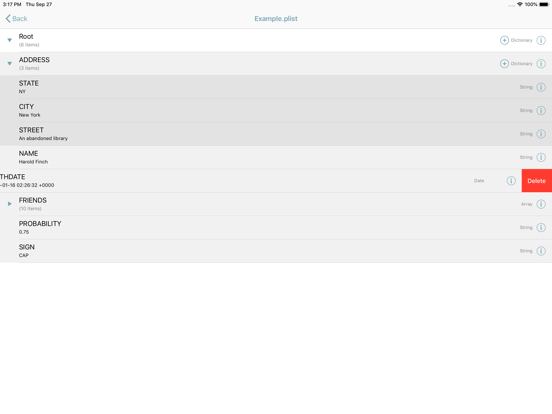Collapse the ADDRESS dictionary triangle
Image resolution: width=552 pixels, height=414 pixels.
coord(10,64)
